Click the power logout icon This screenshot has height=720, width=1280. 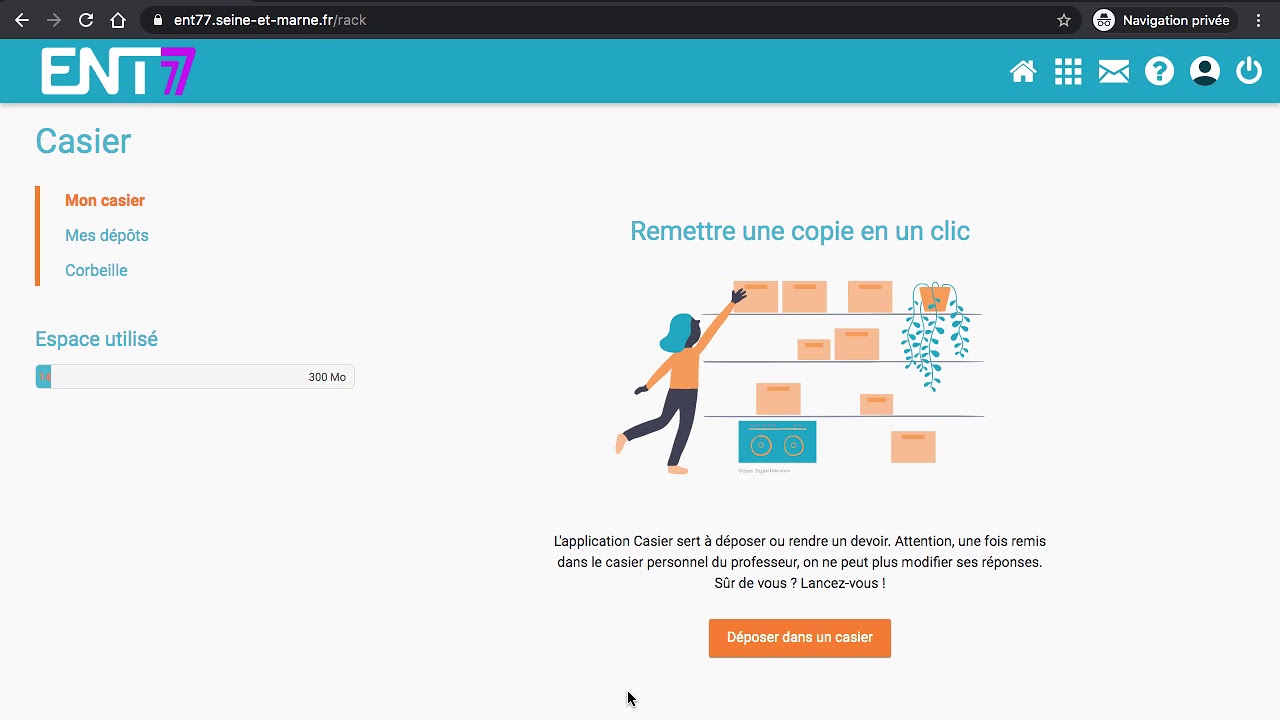1249,72
